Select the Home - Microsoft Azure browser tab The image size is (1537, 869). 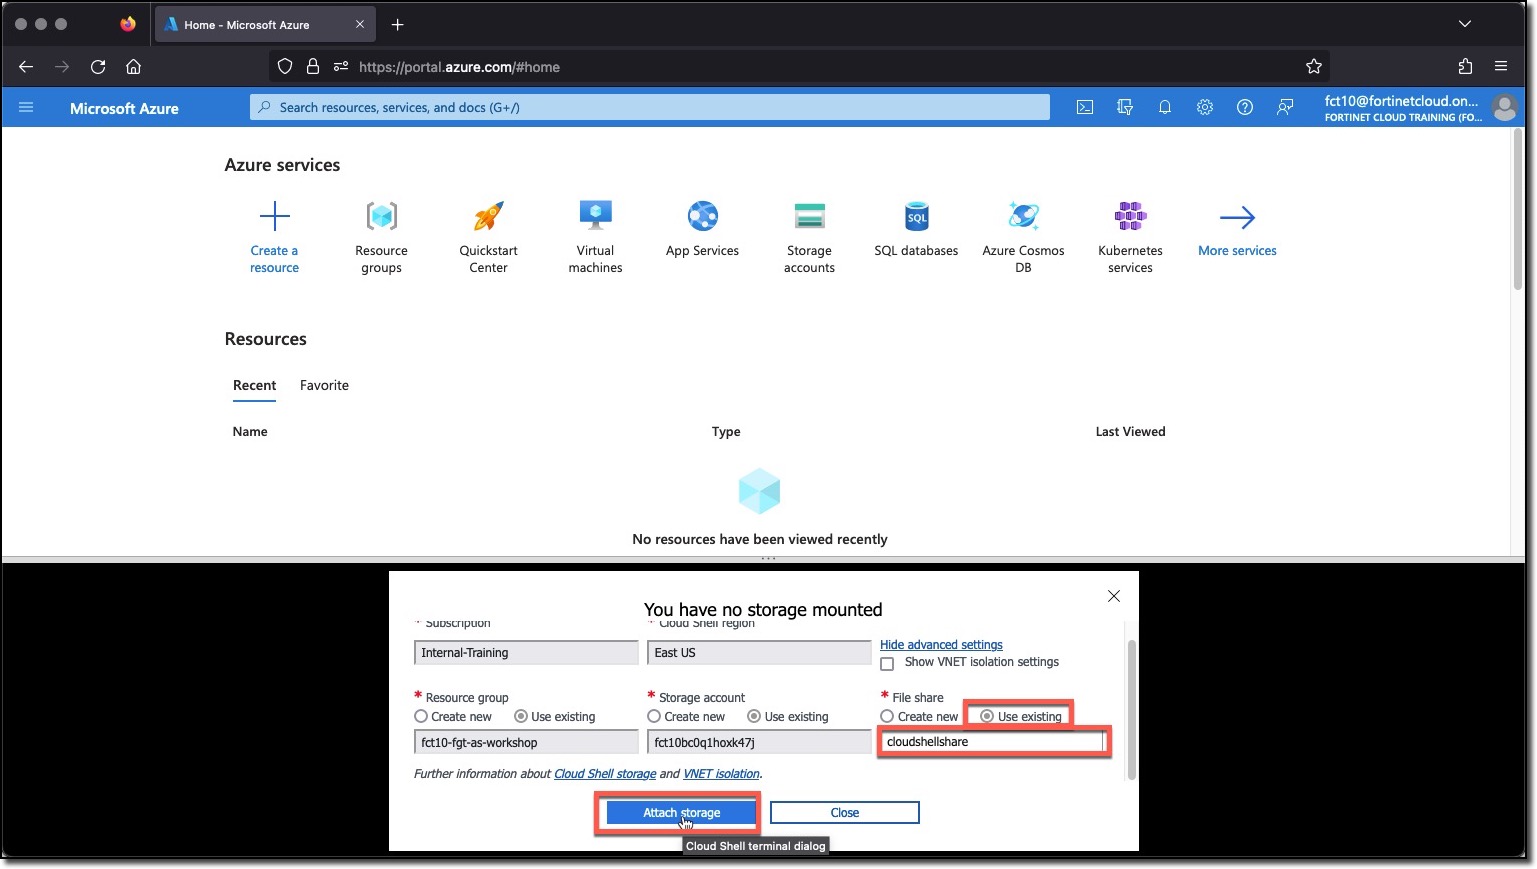[264, 24]
